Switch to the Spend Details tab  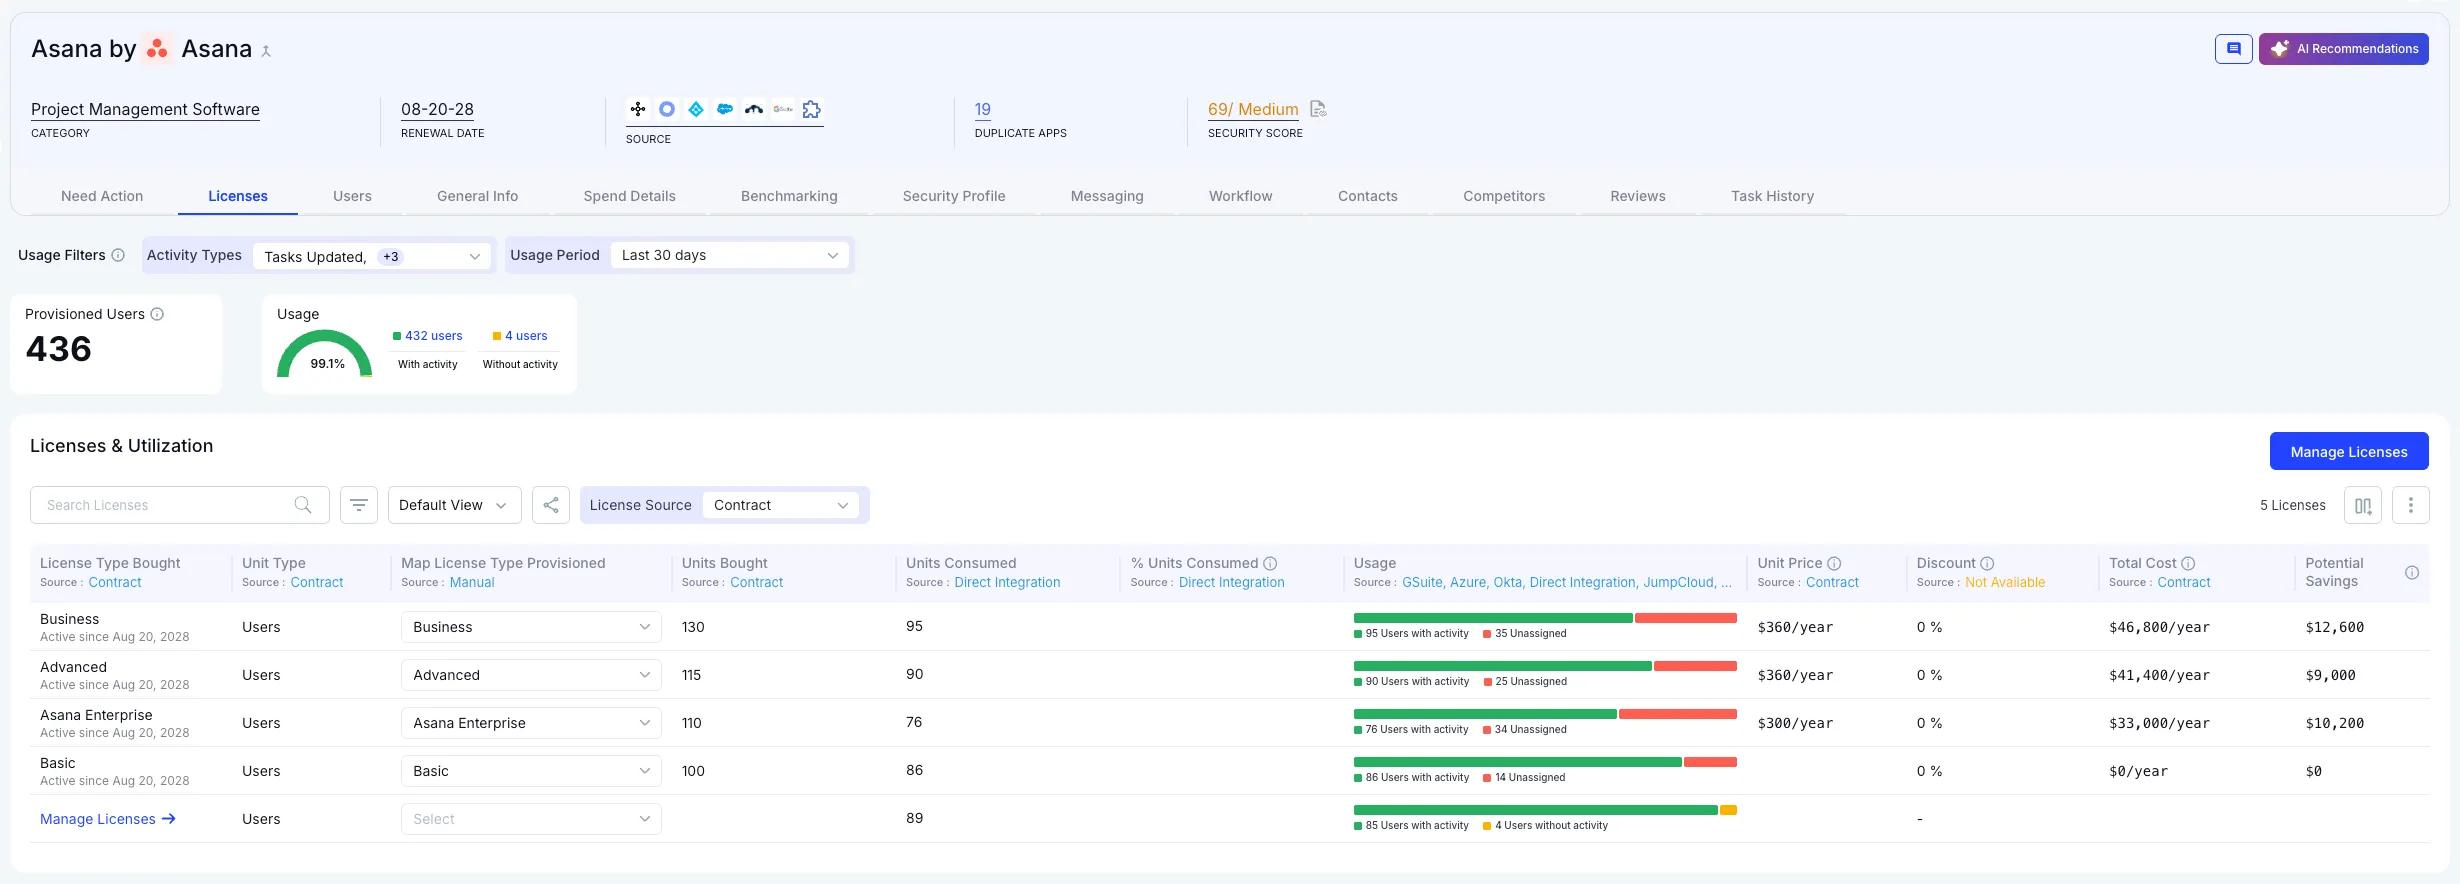tap(629, 196)
